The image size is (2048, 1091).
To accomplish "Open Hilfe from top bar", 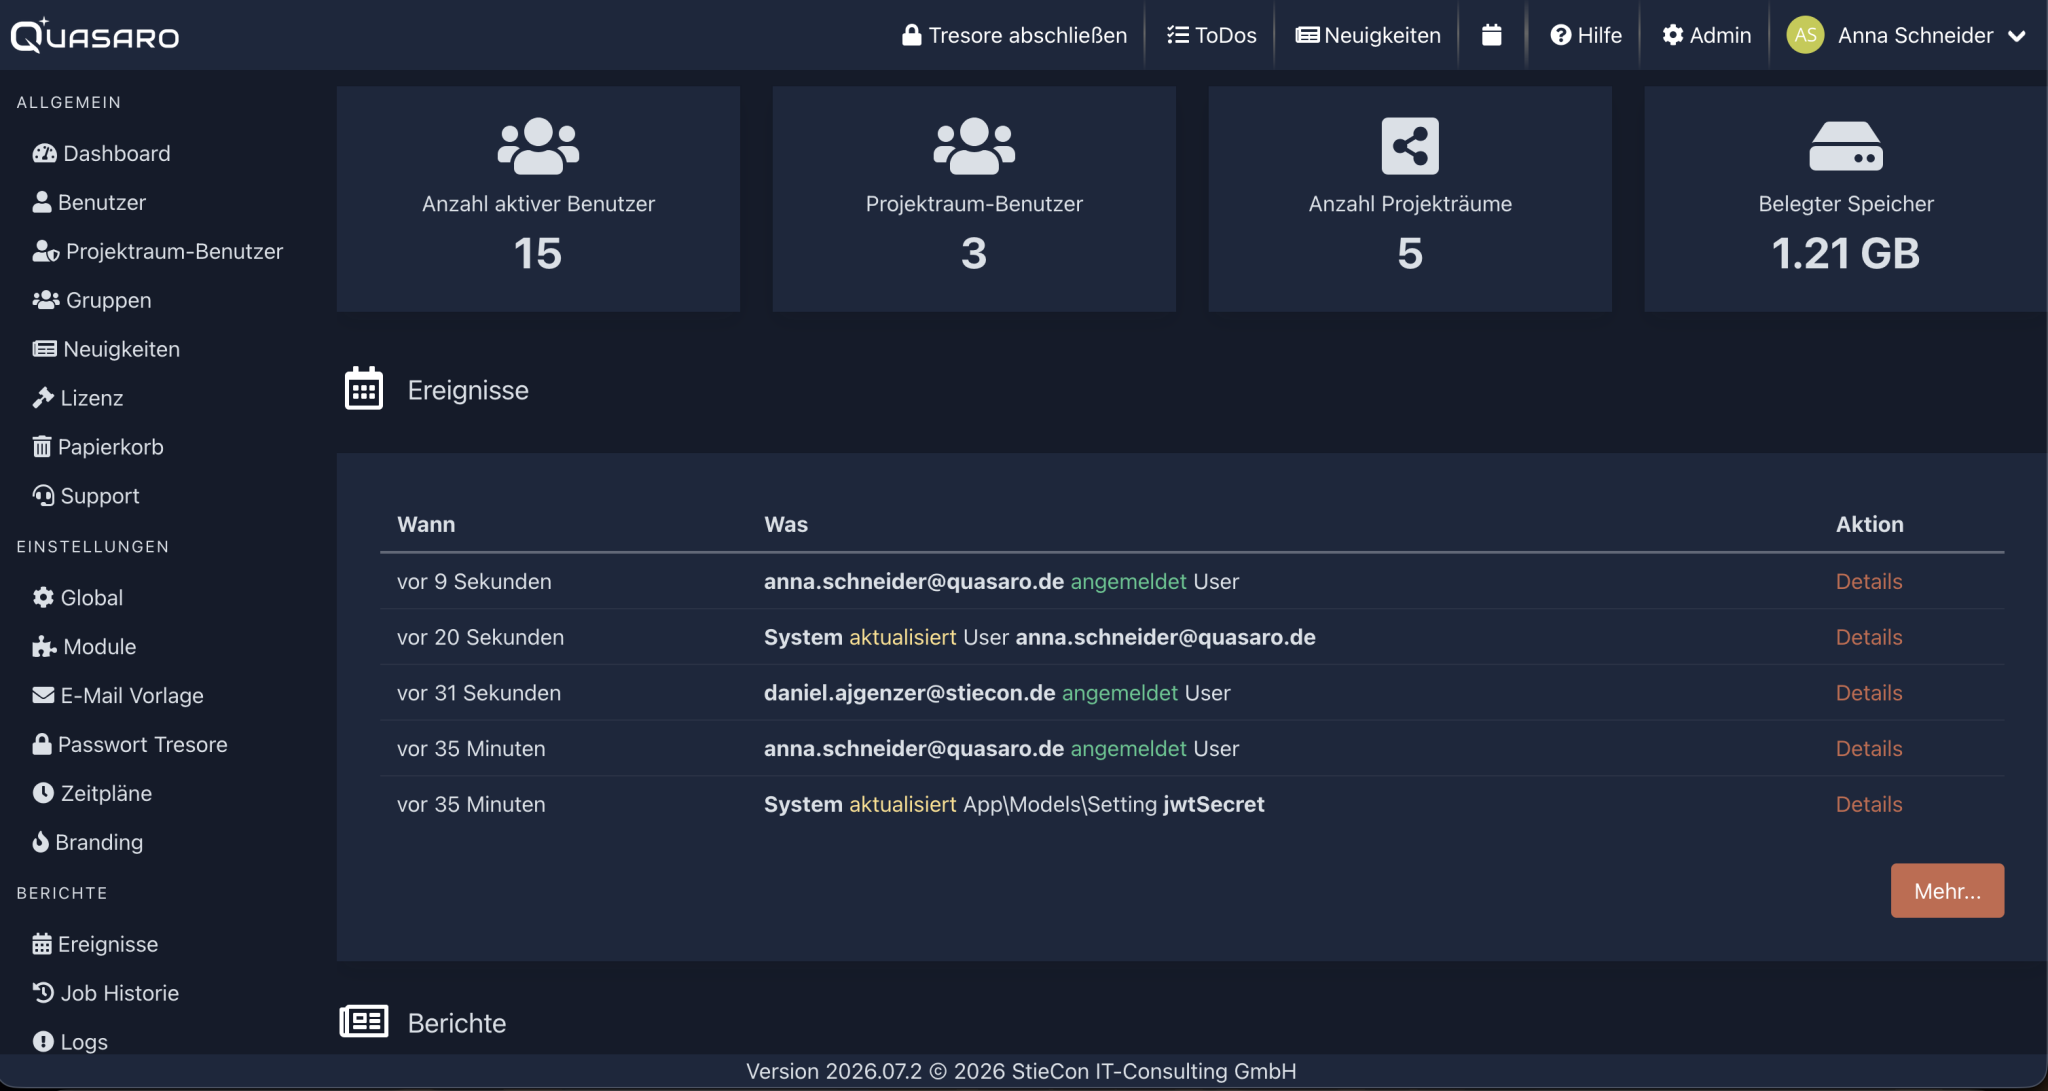I will pyautogui.click(x=1586, y=35).
